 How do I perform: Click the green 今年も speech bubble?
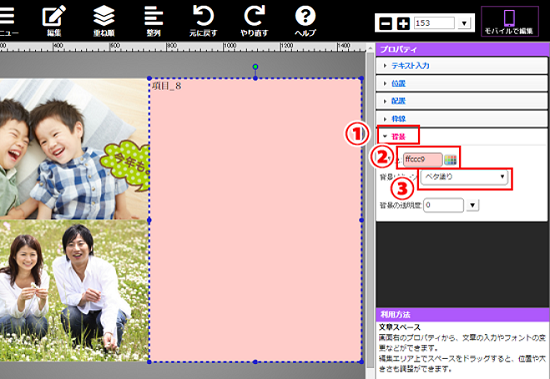[x=126, y=166]
